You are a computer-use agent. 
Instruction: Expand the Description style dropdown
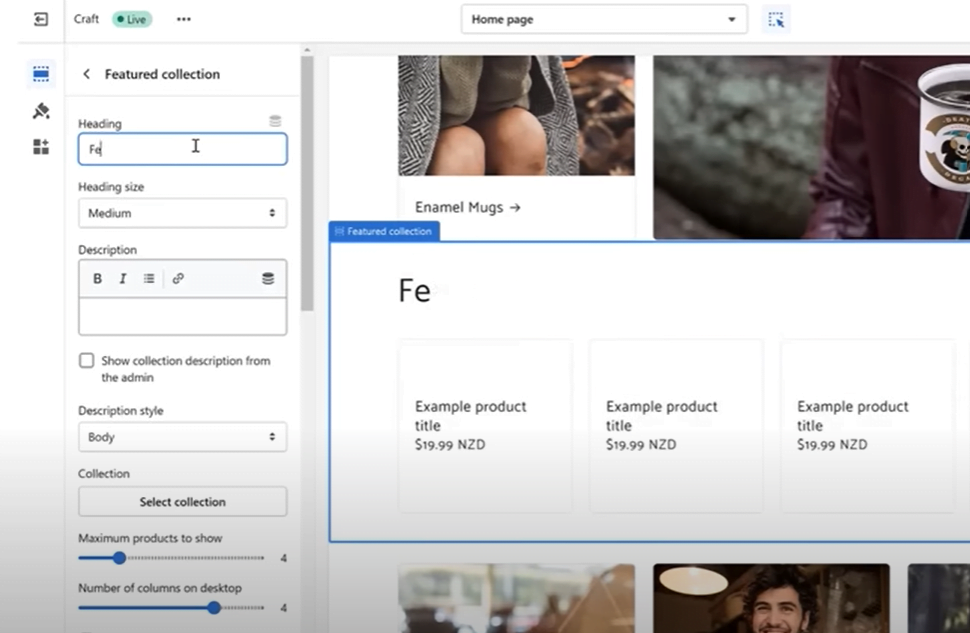(182, 437)
